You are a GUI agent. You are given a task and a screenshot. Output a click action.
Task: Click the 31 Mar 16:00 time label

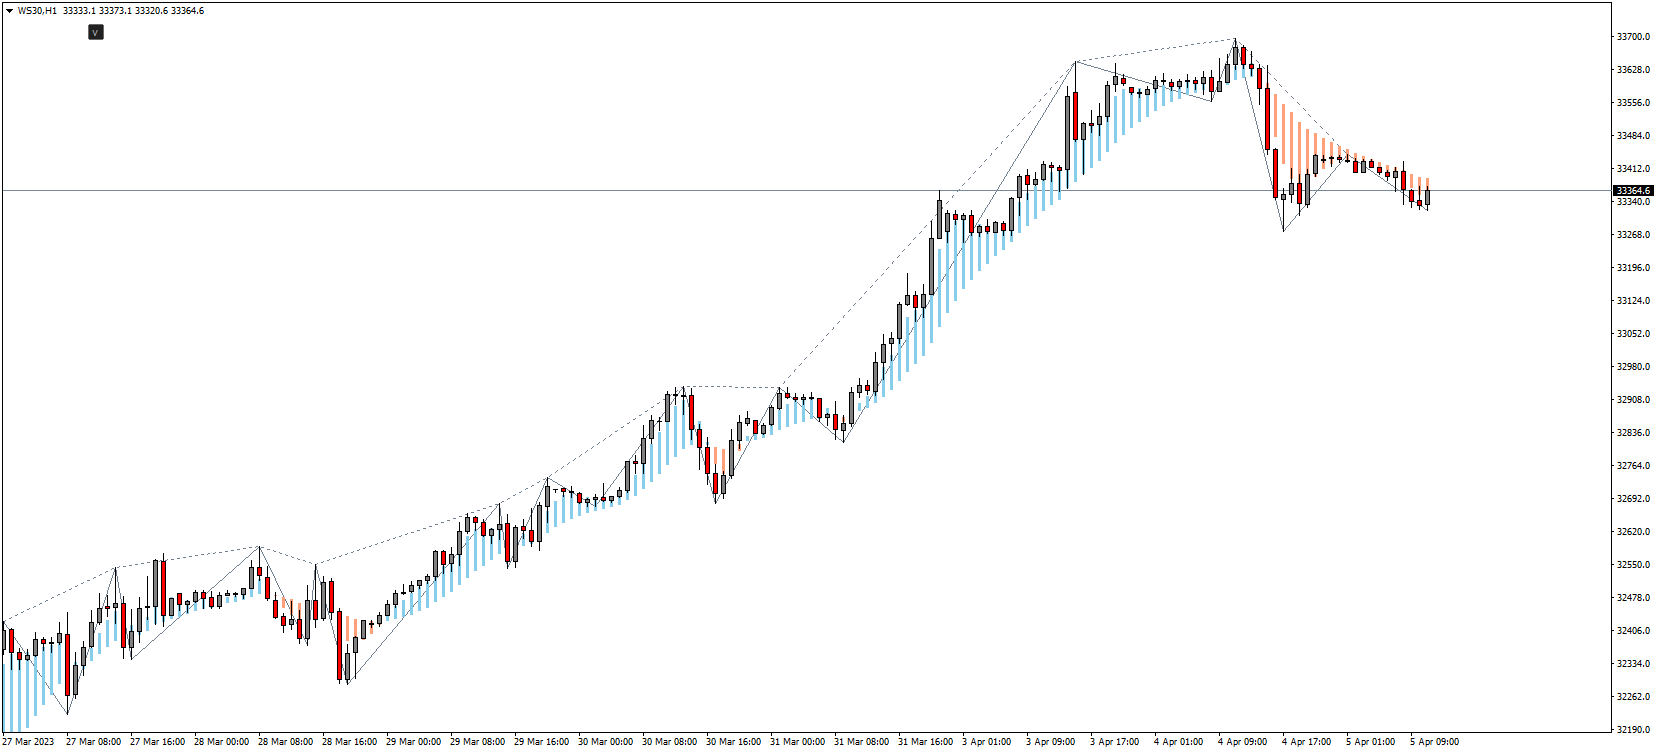click(925, 742)
